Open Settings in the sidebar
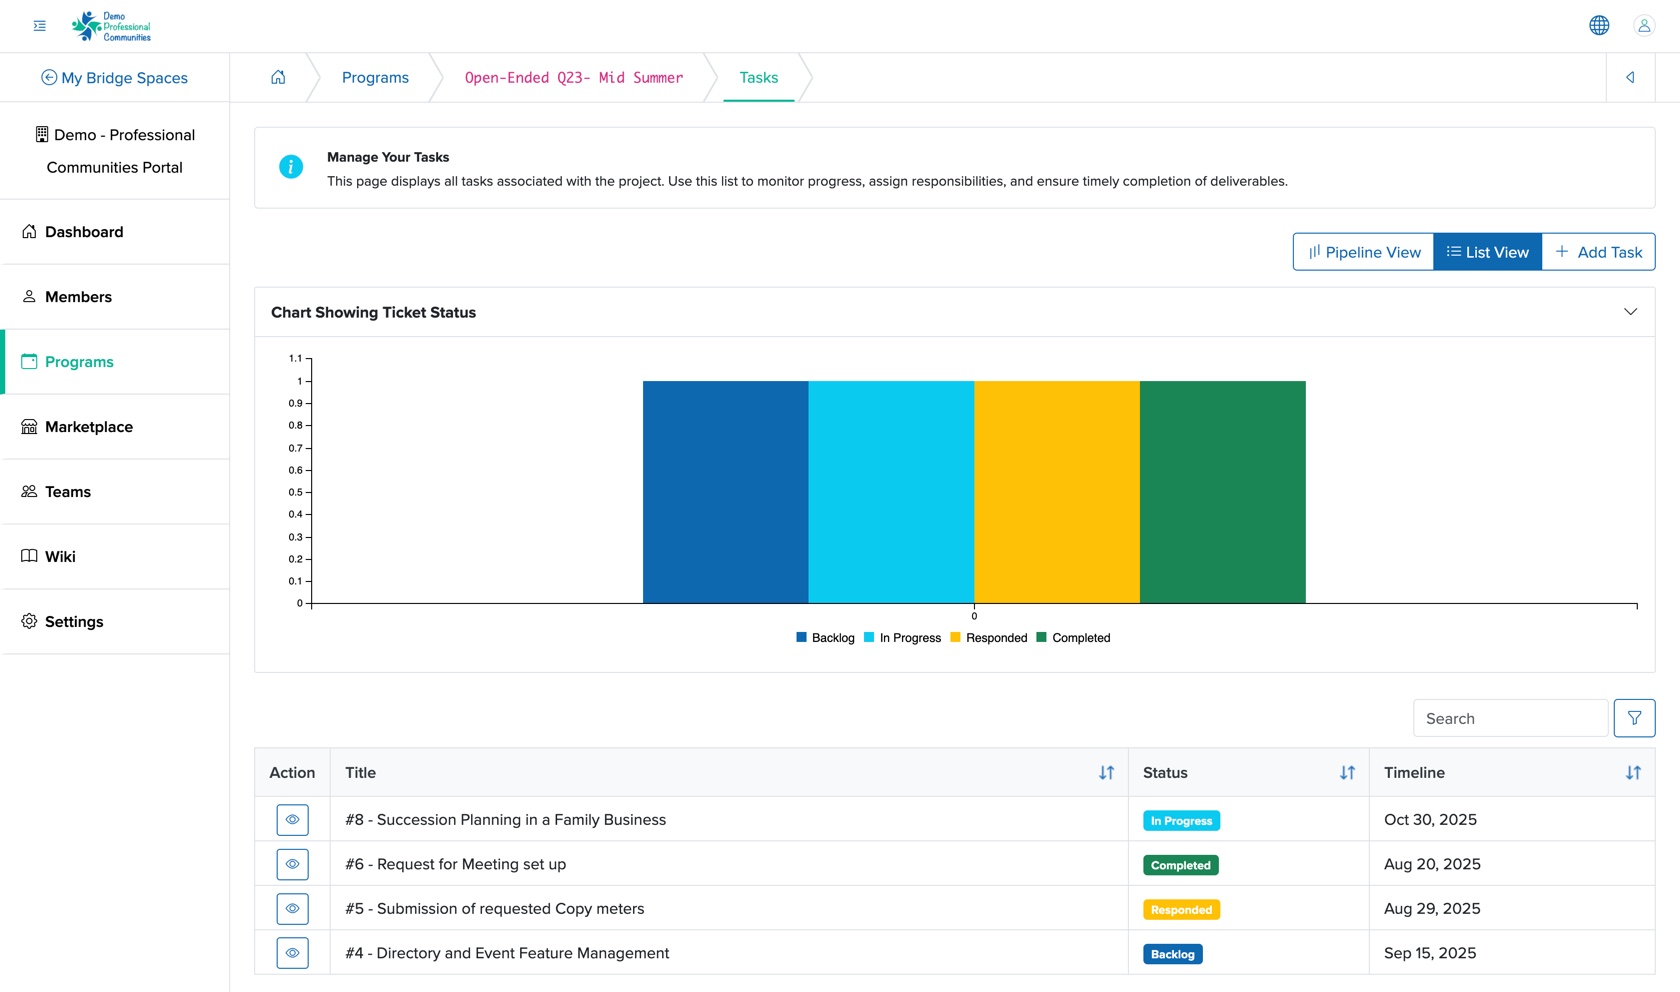Screen dimensions: 1680x992 (115, 622)
